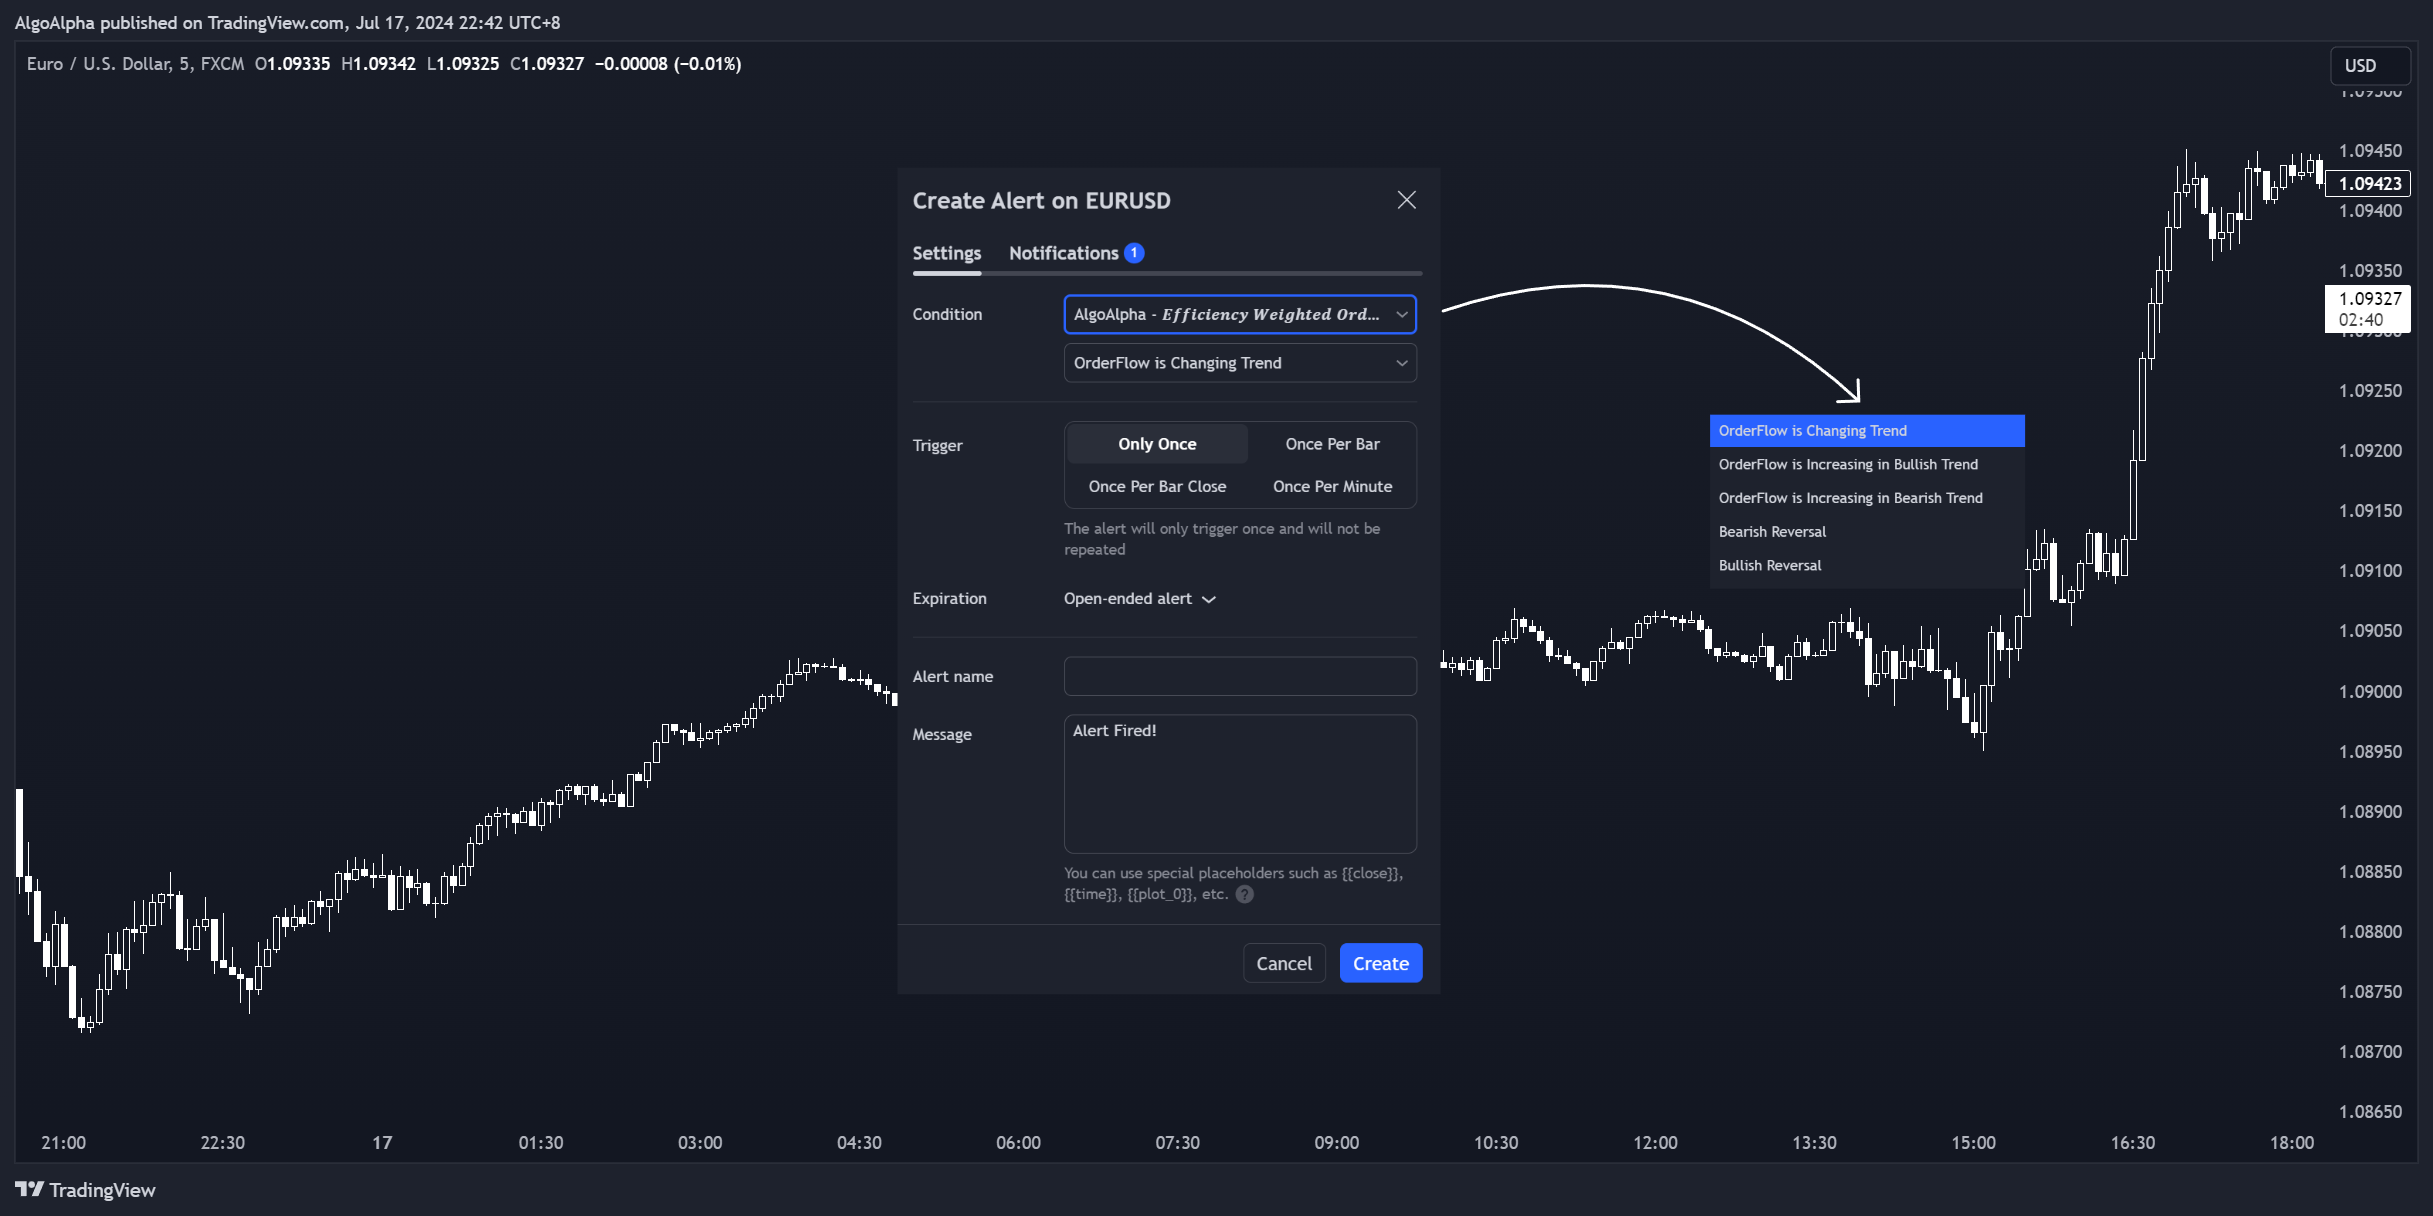Expand the OrderFlow is Changing Trend dropdown
This screenshot has width=2433, height=1216.
(x=1240, y=363)
